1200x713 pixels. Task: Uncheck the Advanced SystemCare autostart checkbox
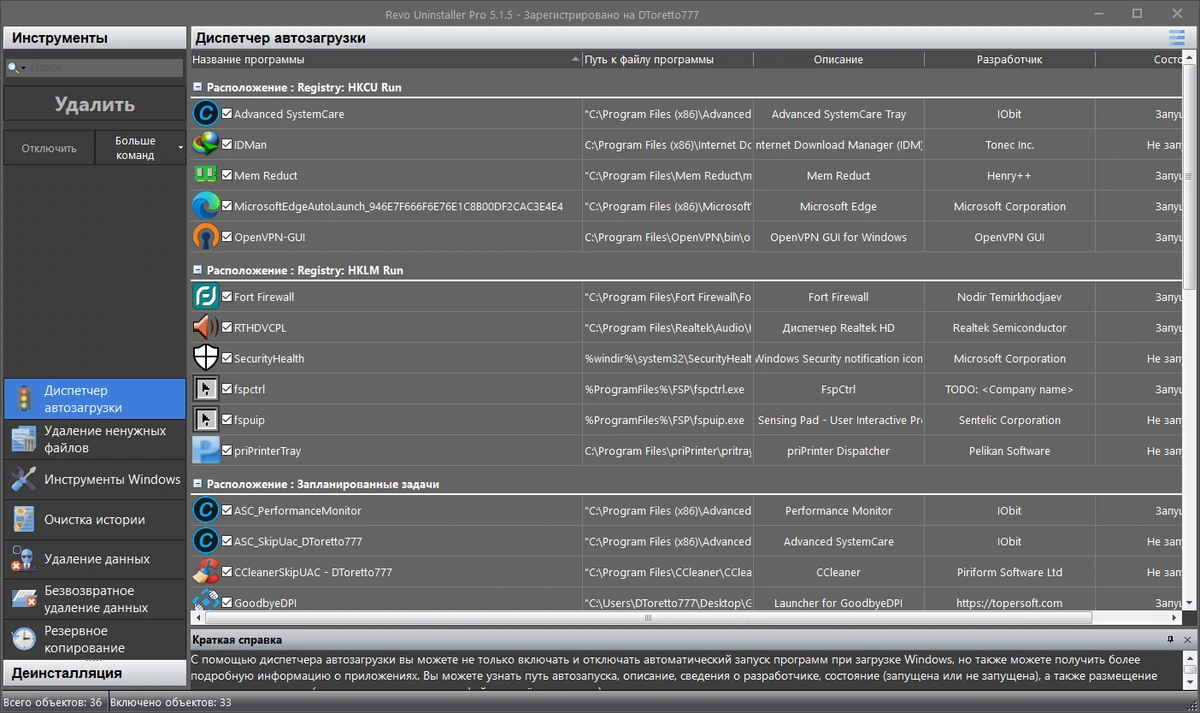click(227, 114)
